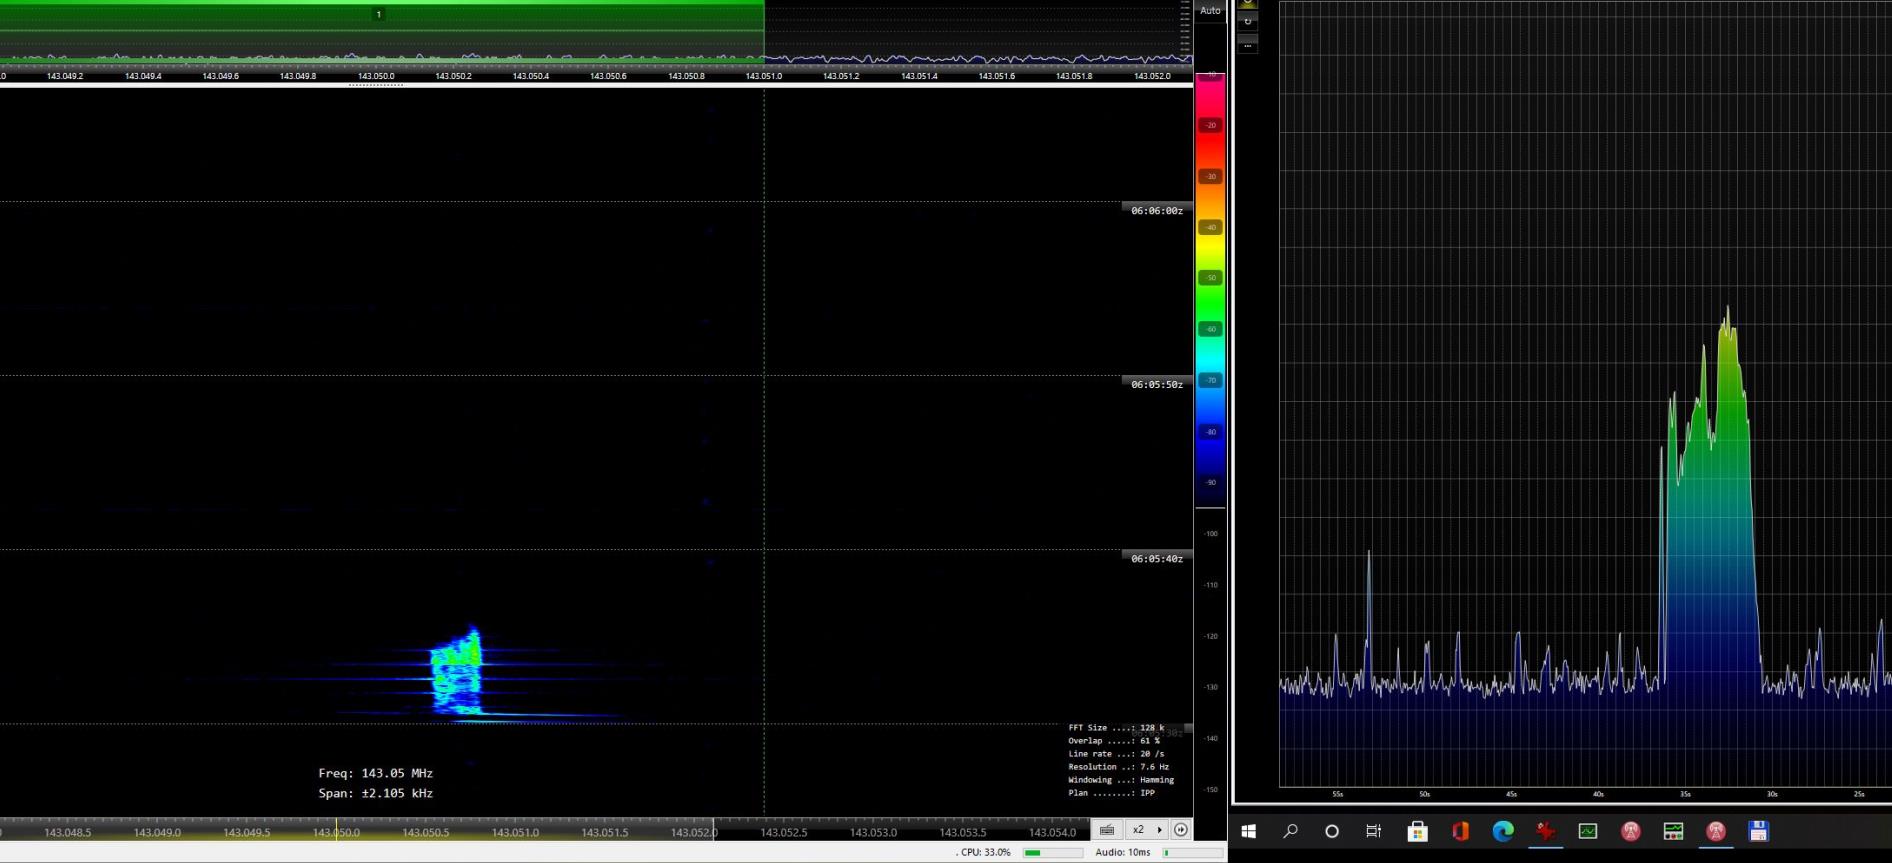Click the Overlap 61 % line

[1114, 741]
